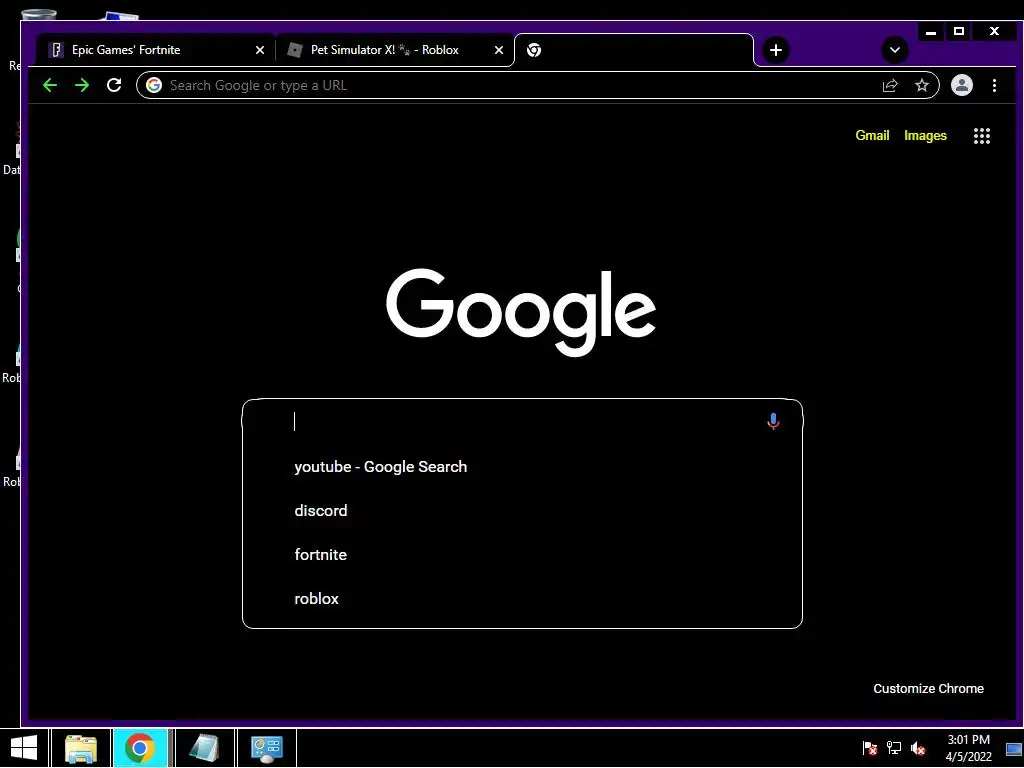This screenshot has height=768, width=1024.
Task: Maximize the Chrome window
Action: [959, 31]
